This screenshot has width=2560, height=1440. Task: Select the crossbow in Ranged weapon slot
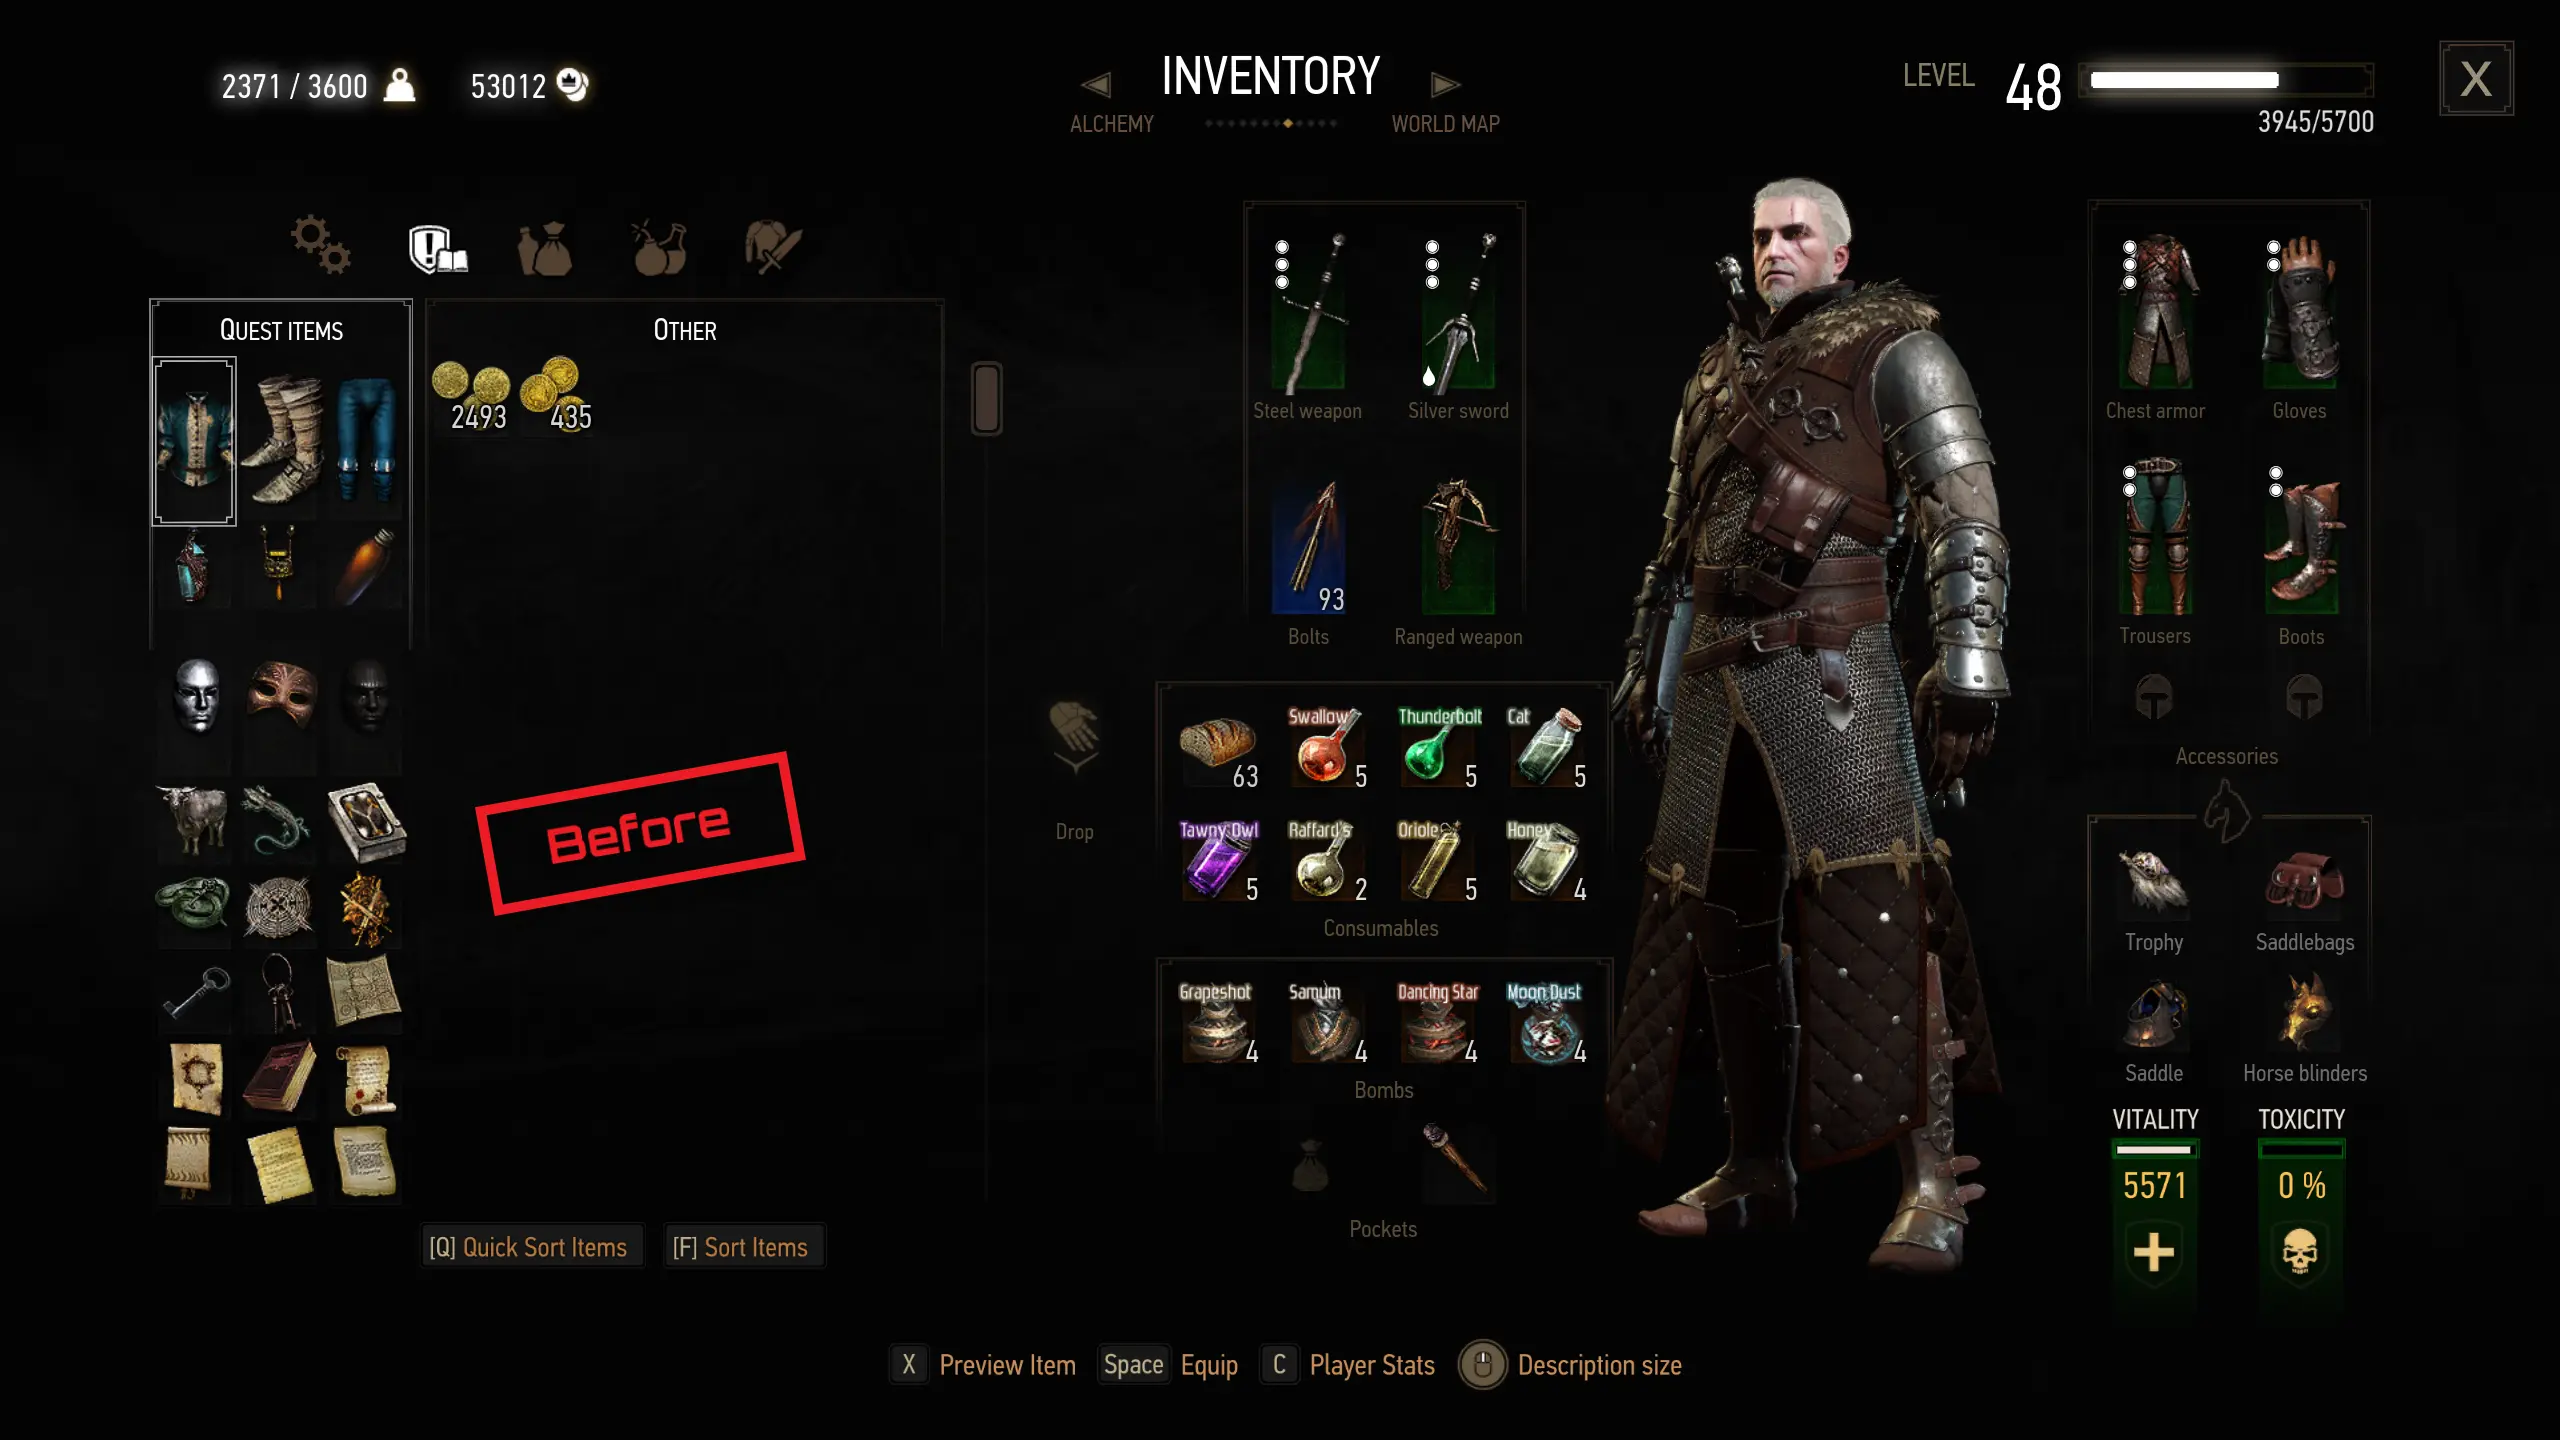[1458, 545]
